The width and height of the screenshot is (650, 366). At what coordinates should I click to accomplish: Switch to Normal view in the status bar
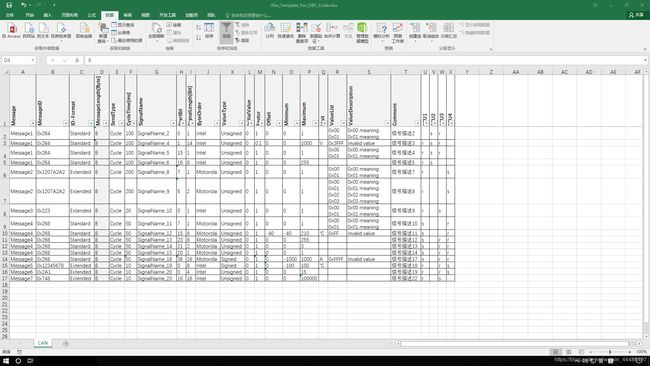coord(555,351)
